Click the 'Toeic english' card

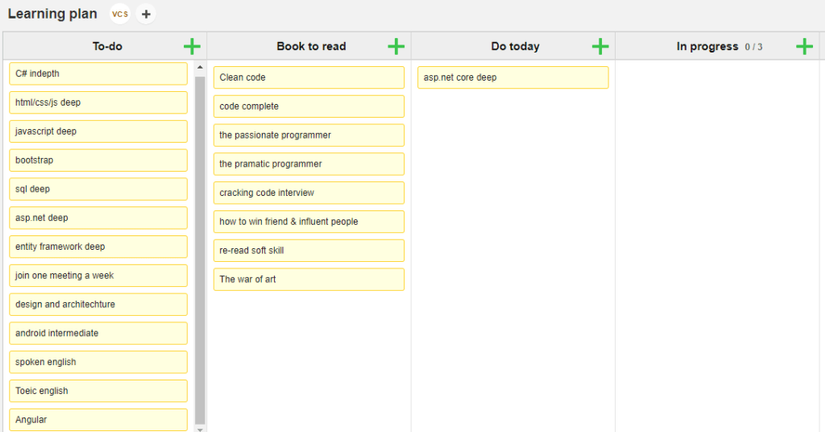tap(98, 391)
